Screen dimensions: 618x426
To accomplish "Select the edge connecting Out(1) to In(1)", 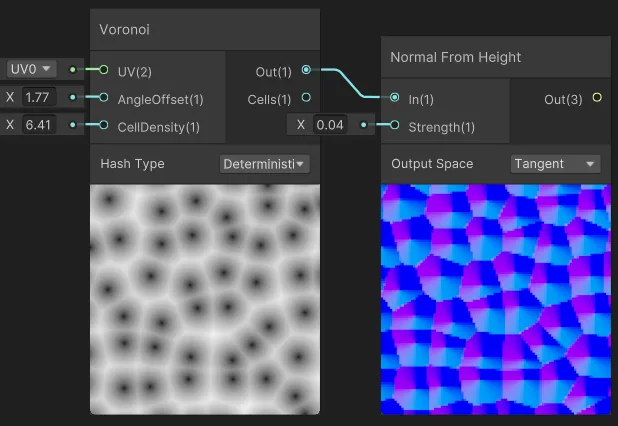I will pyautogui.click(x=349, y=83).
